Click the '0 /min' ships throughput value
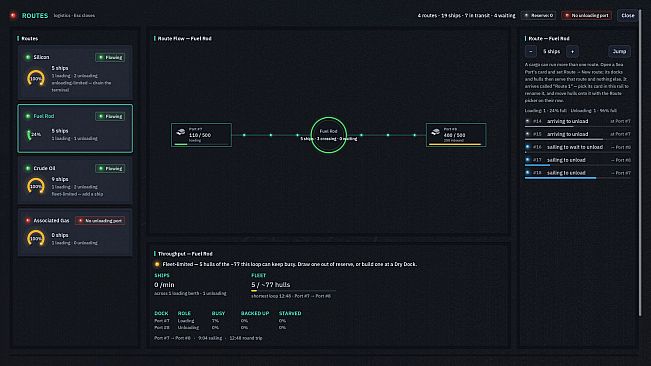This screenshot has width=651, height=366. coord(164,285)
